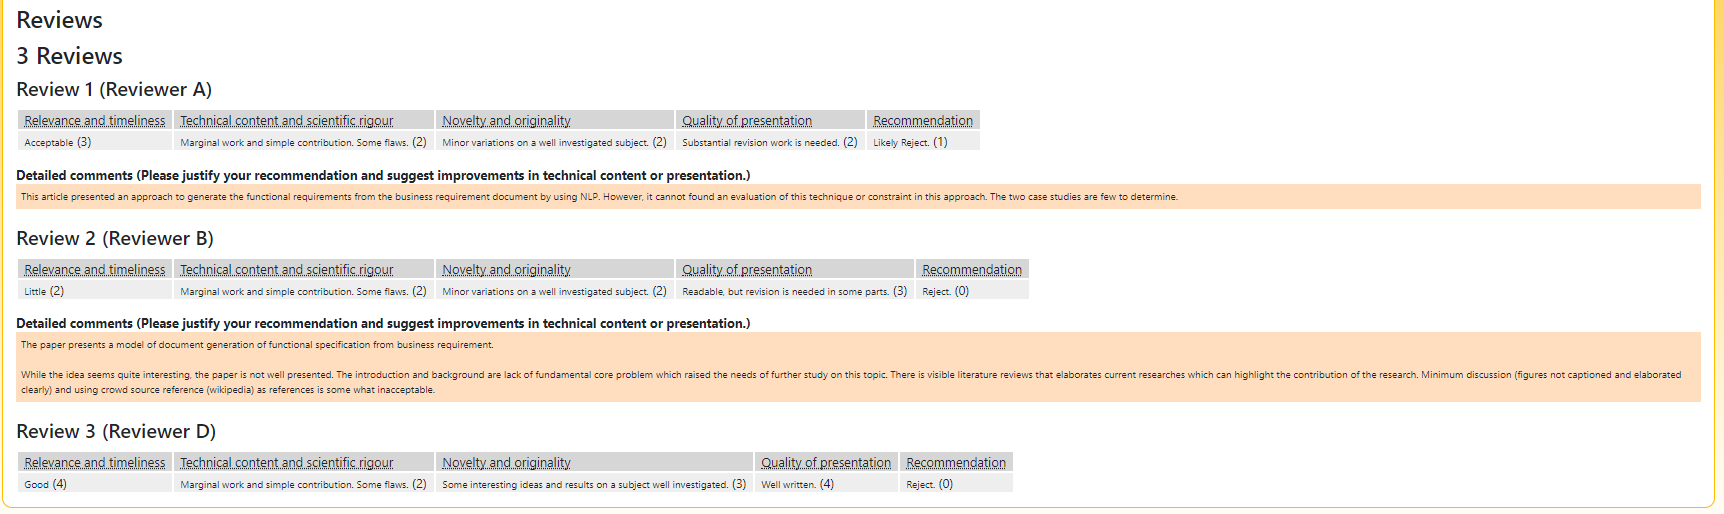This screenshot has width=1724, height=514.
Task: Click Reviewer A's detailed comments text box
Action: tap(858, 197)
